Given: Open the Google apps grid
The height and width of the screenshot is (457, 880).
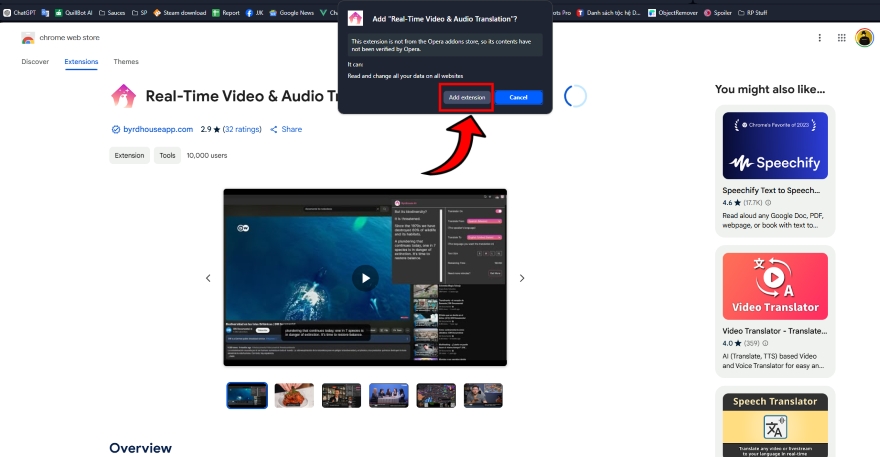Looking at the screenshot, I should point(841,38).
